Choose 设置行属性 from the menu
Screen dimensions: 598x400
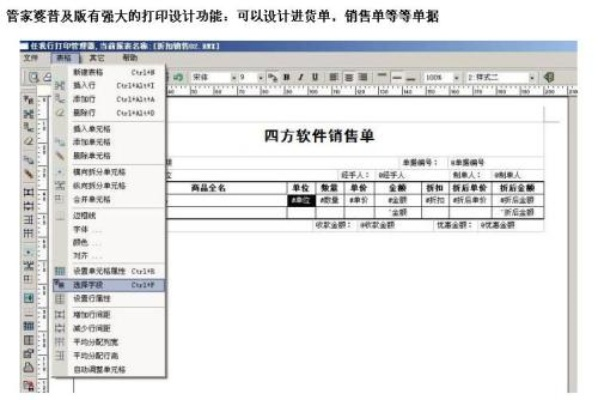click(109, 299)
